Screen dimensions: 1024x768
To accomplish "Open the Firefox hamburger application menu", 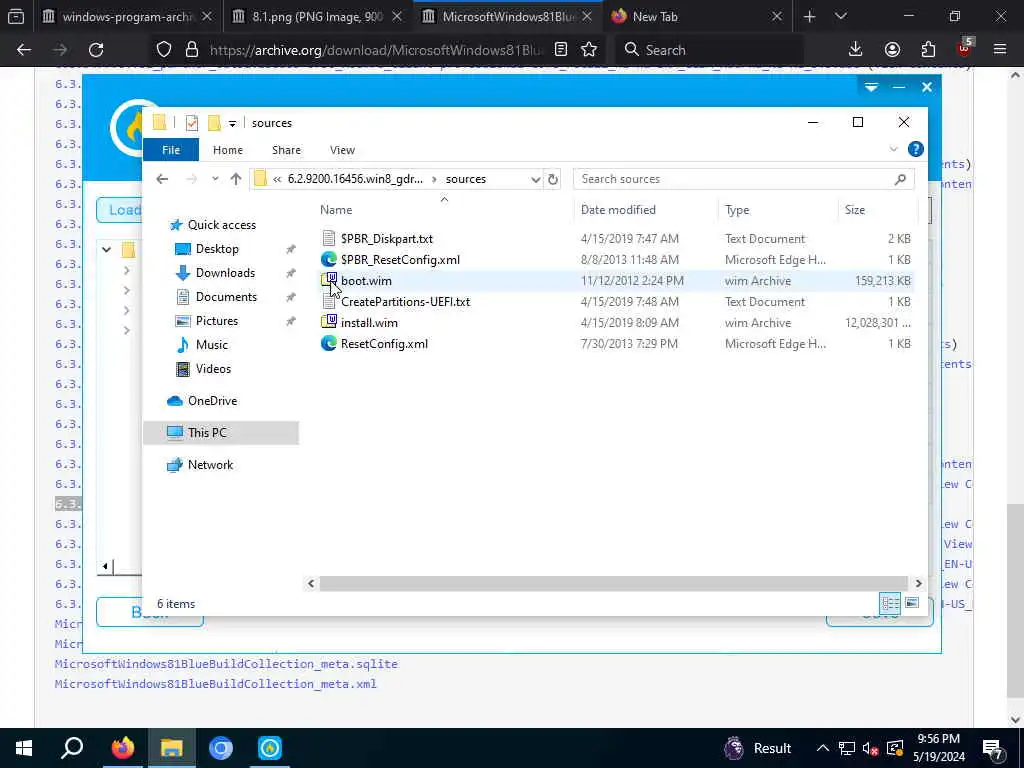I will (1000, 50).
